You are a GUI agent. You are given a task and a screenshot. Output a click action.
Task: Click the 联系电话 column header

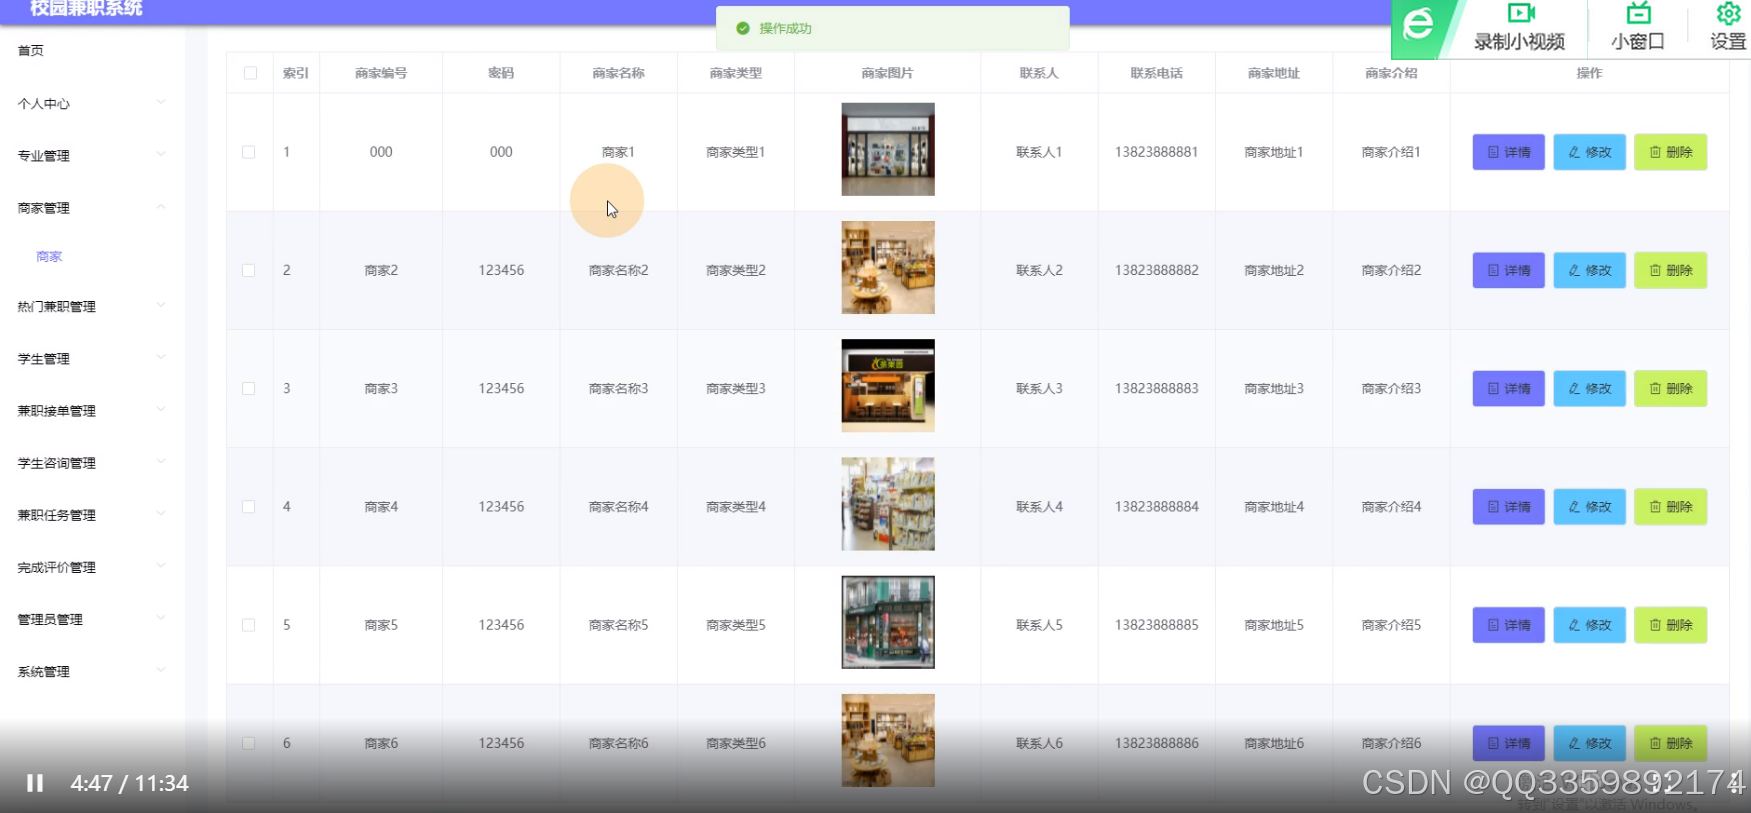(1157, 73)
